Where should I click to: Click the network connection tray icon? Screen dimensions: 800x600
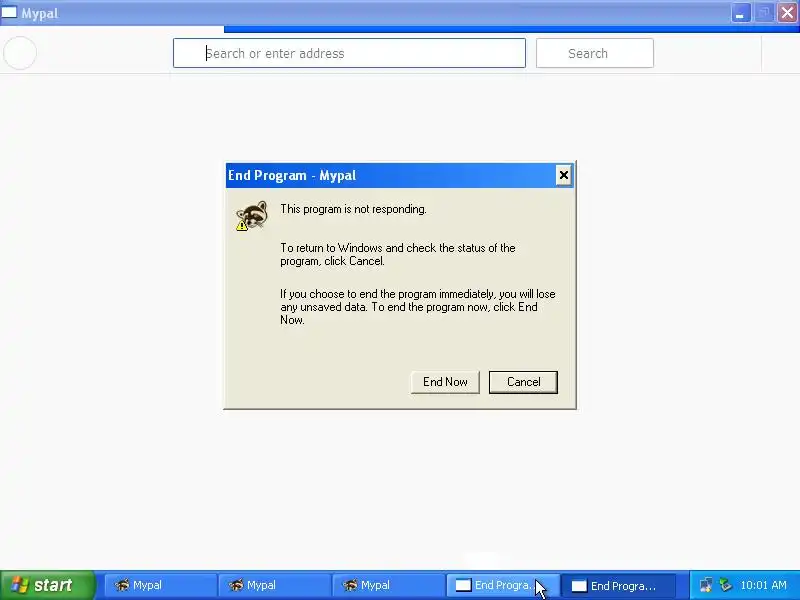click(x=706, y=585)
